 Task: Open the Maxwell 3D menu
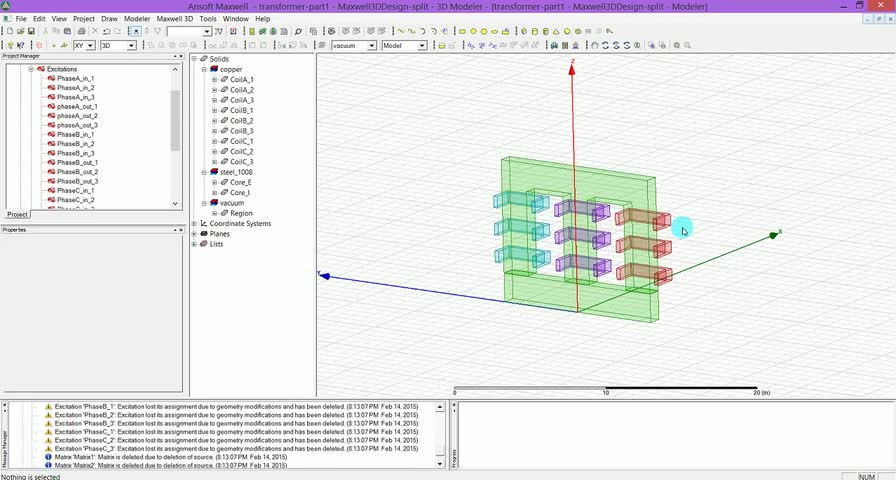175,19
